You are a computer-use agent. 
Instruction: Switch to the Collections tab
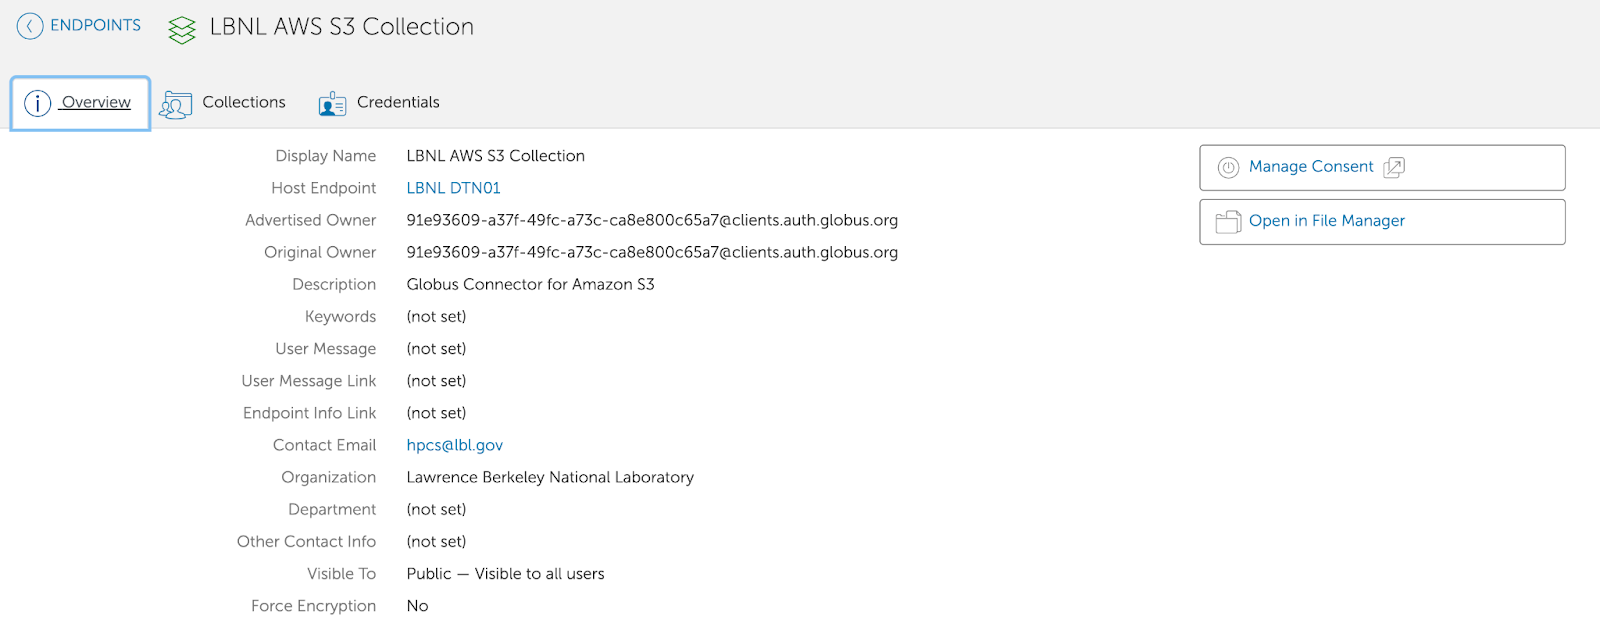[x=222, y=103]
